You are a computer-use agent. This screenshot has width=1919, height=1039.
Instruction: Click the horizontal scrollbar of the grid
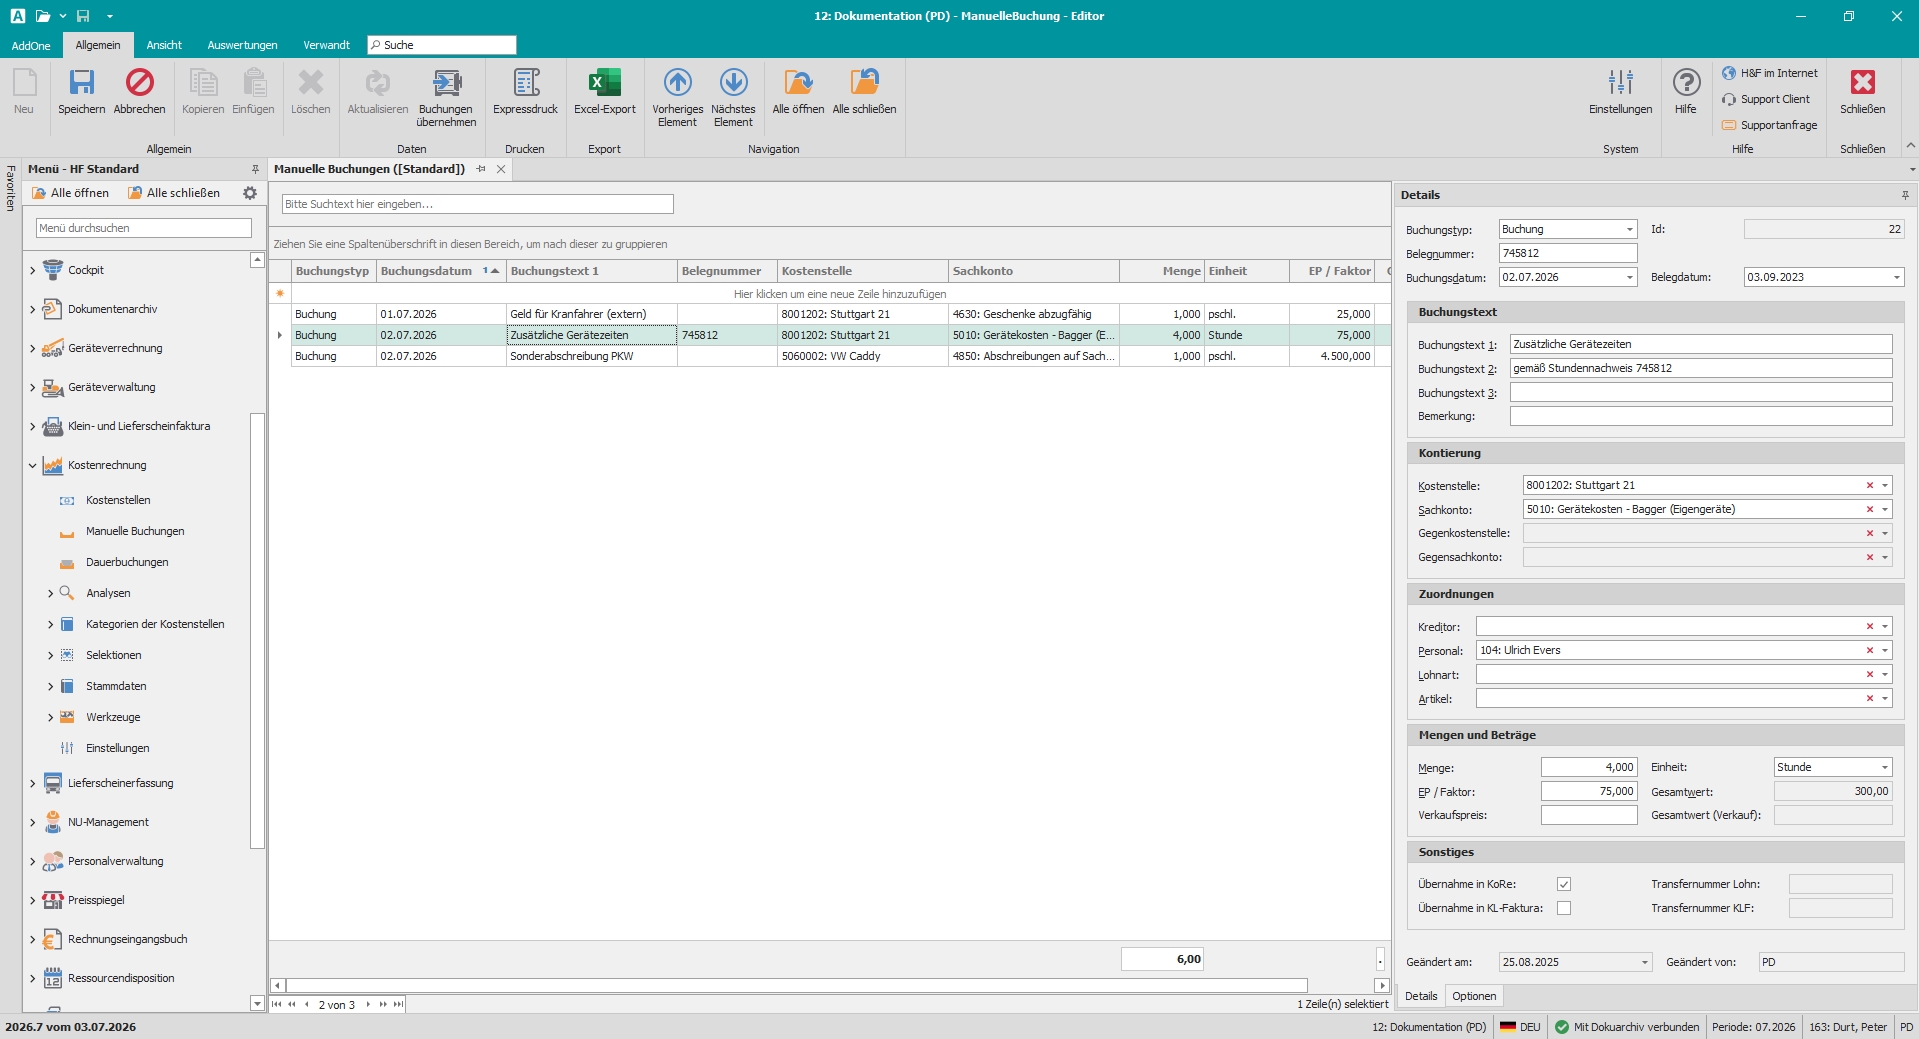(x=796, y=985)
